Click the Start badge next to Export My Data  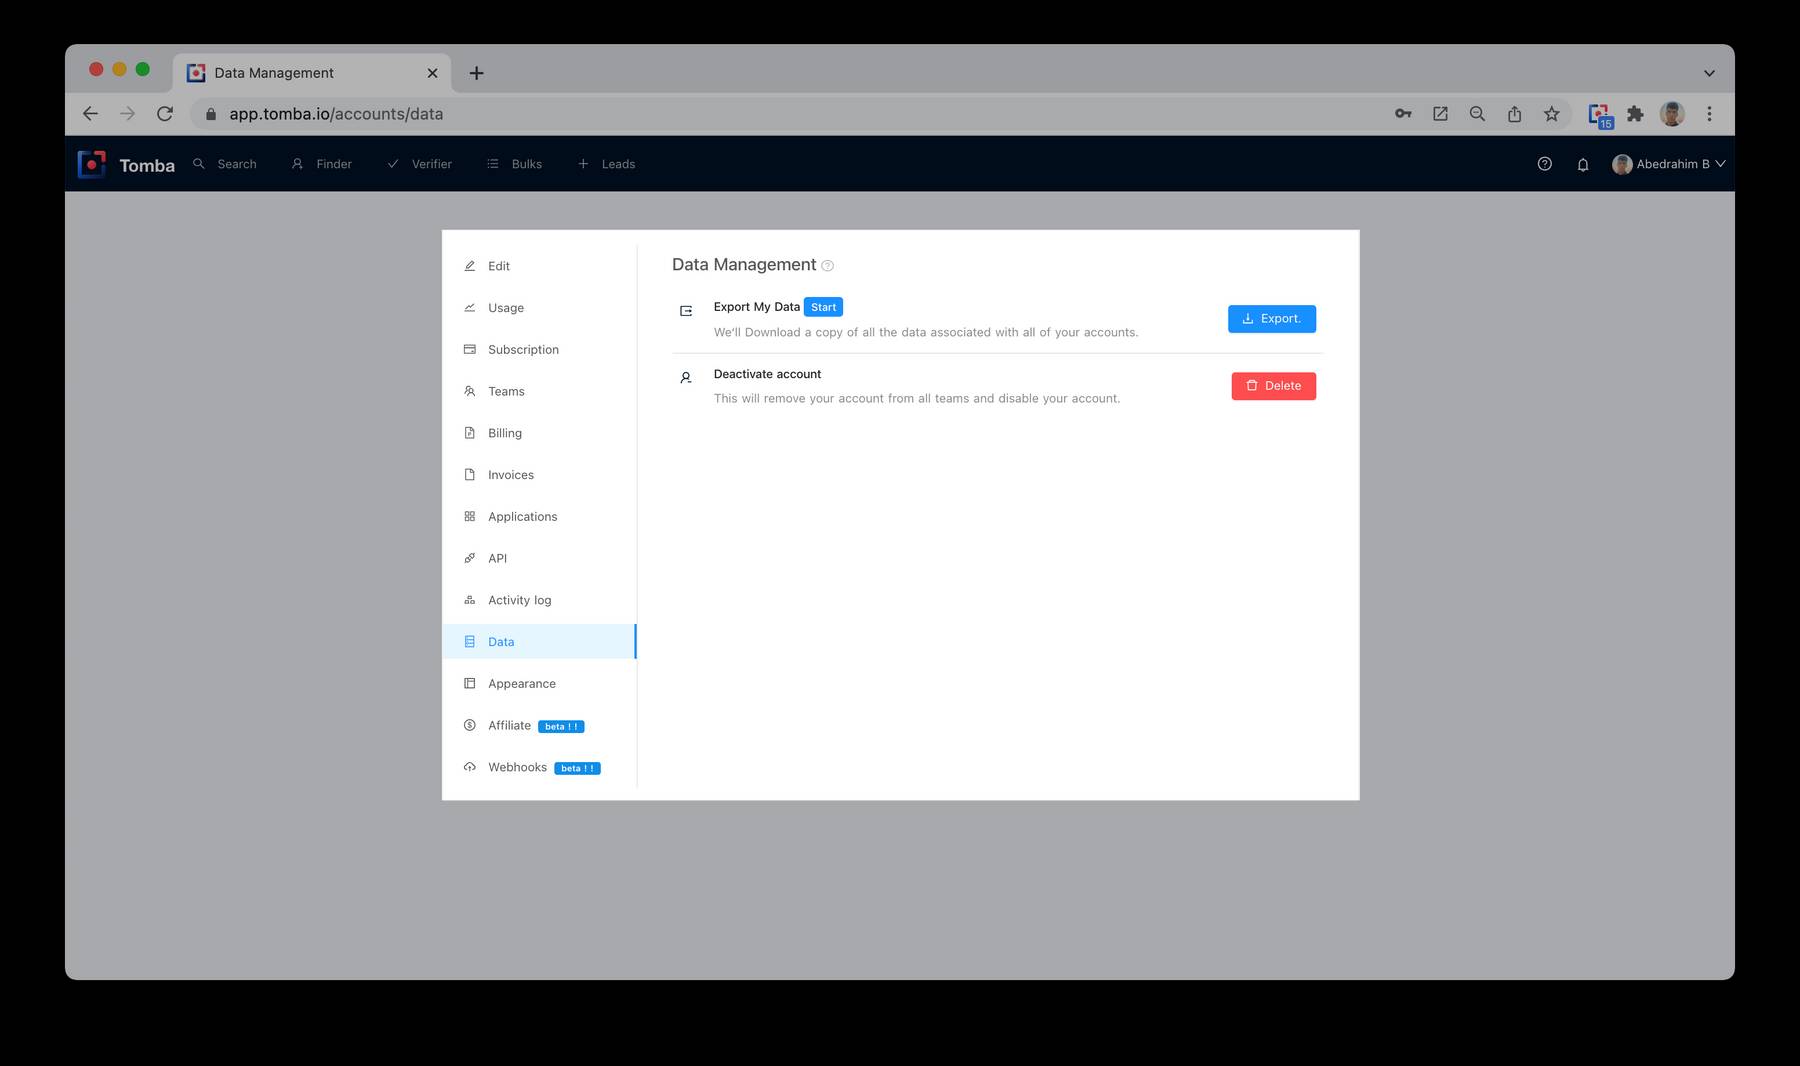(823, 307)
